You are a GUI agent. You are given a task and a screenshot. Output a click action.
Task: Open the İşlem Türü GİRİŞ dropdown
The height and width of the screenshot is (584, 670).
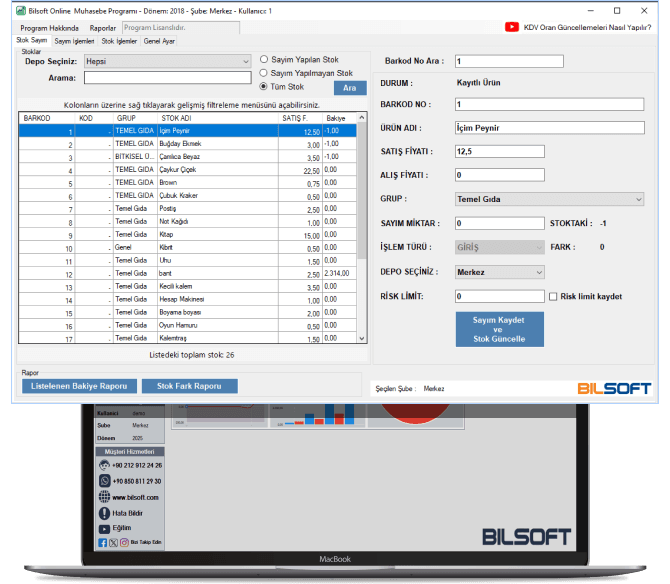[x=500, y=247]
